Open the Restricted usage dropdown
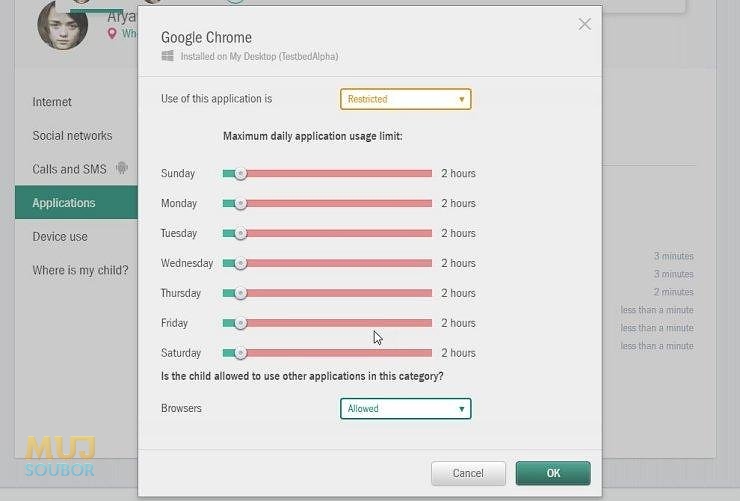740x501 pixels. (x=405, y=99)
